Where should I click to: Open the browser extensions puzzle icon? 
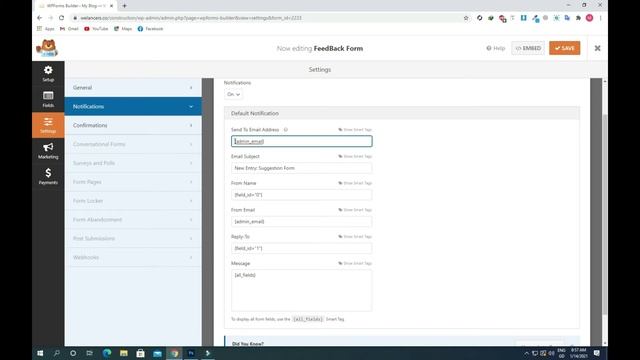pos(578,18)
